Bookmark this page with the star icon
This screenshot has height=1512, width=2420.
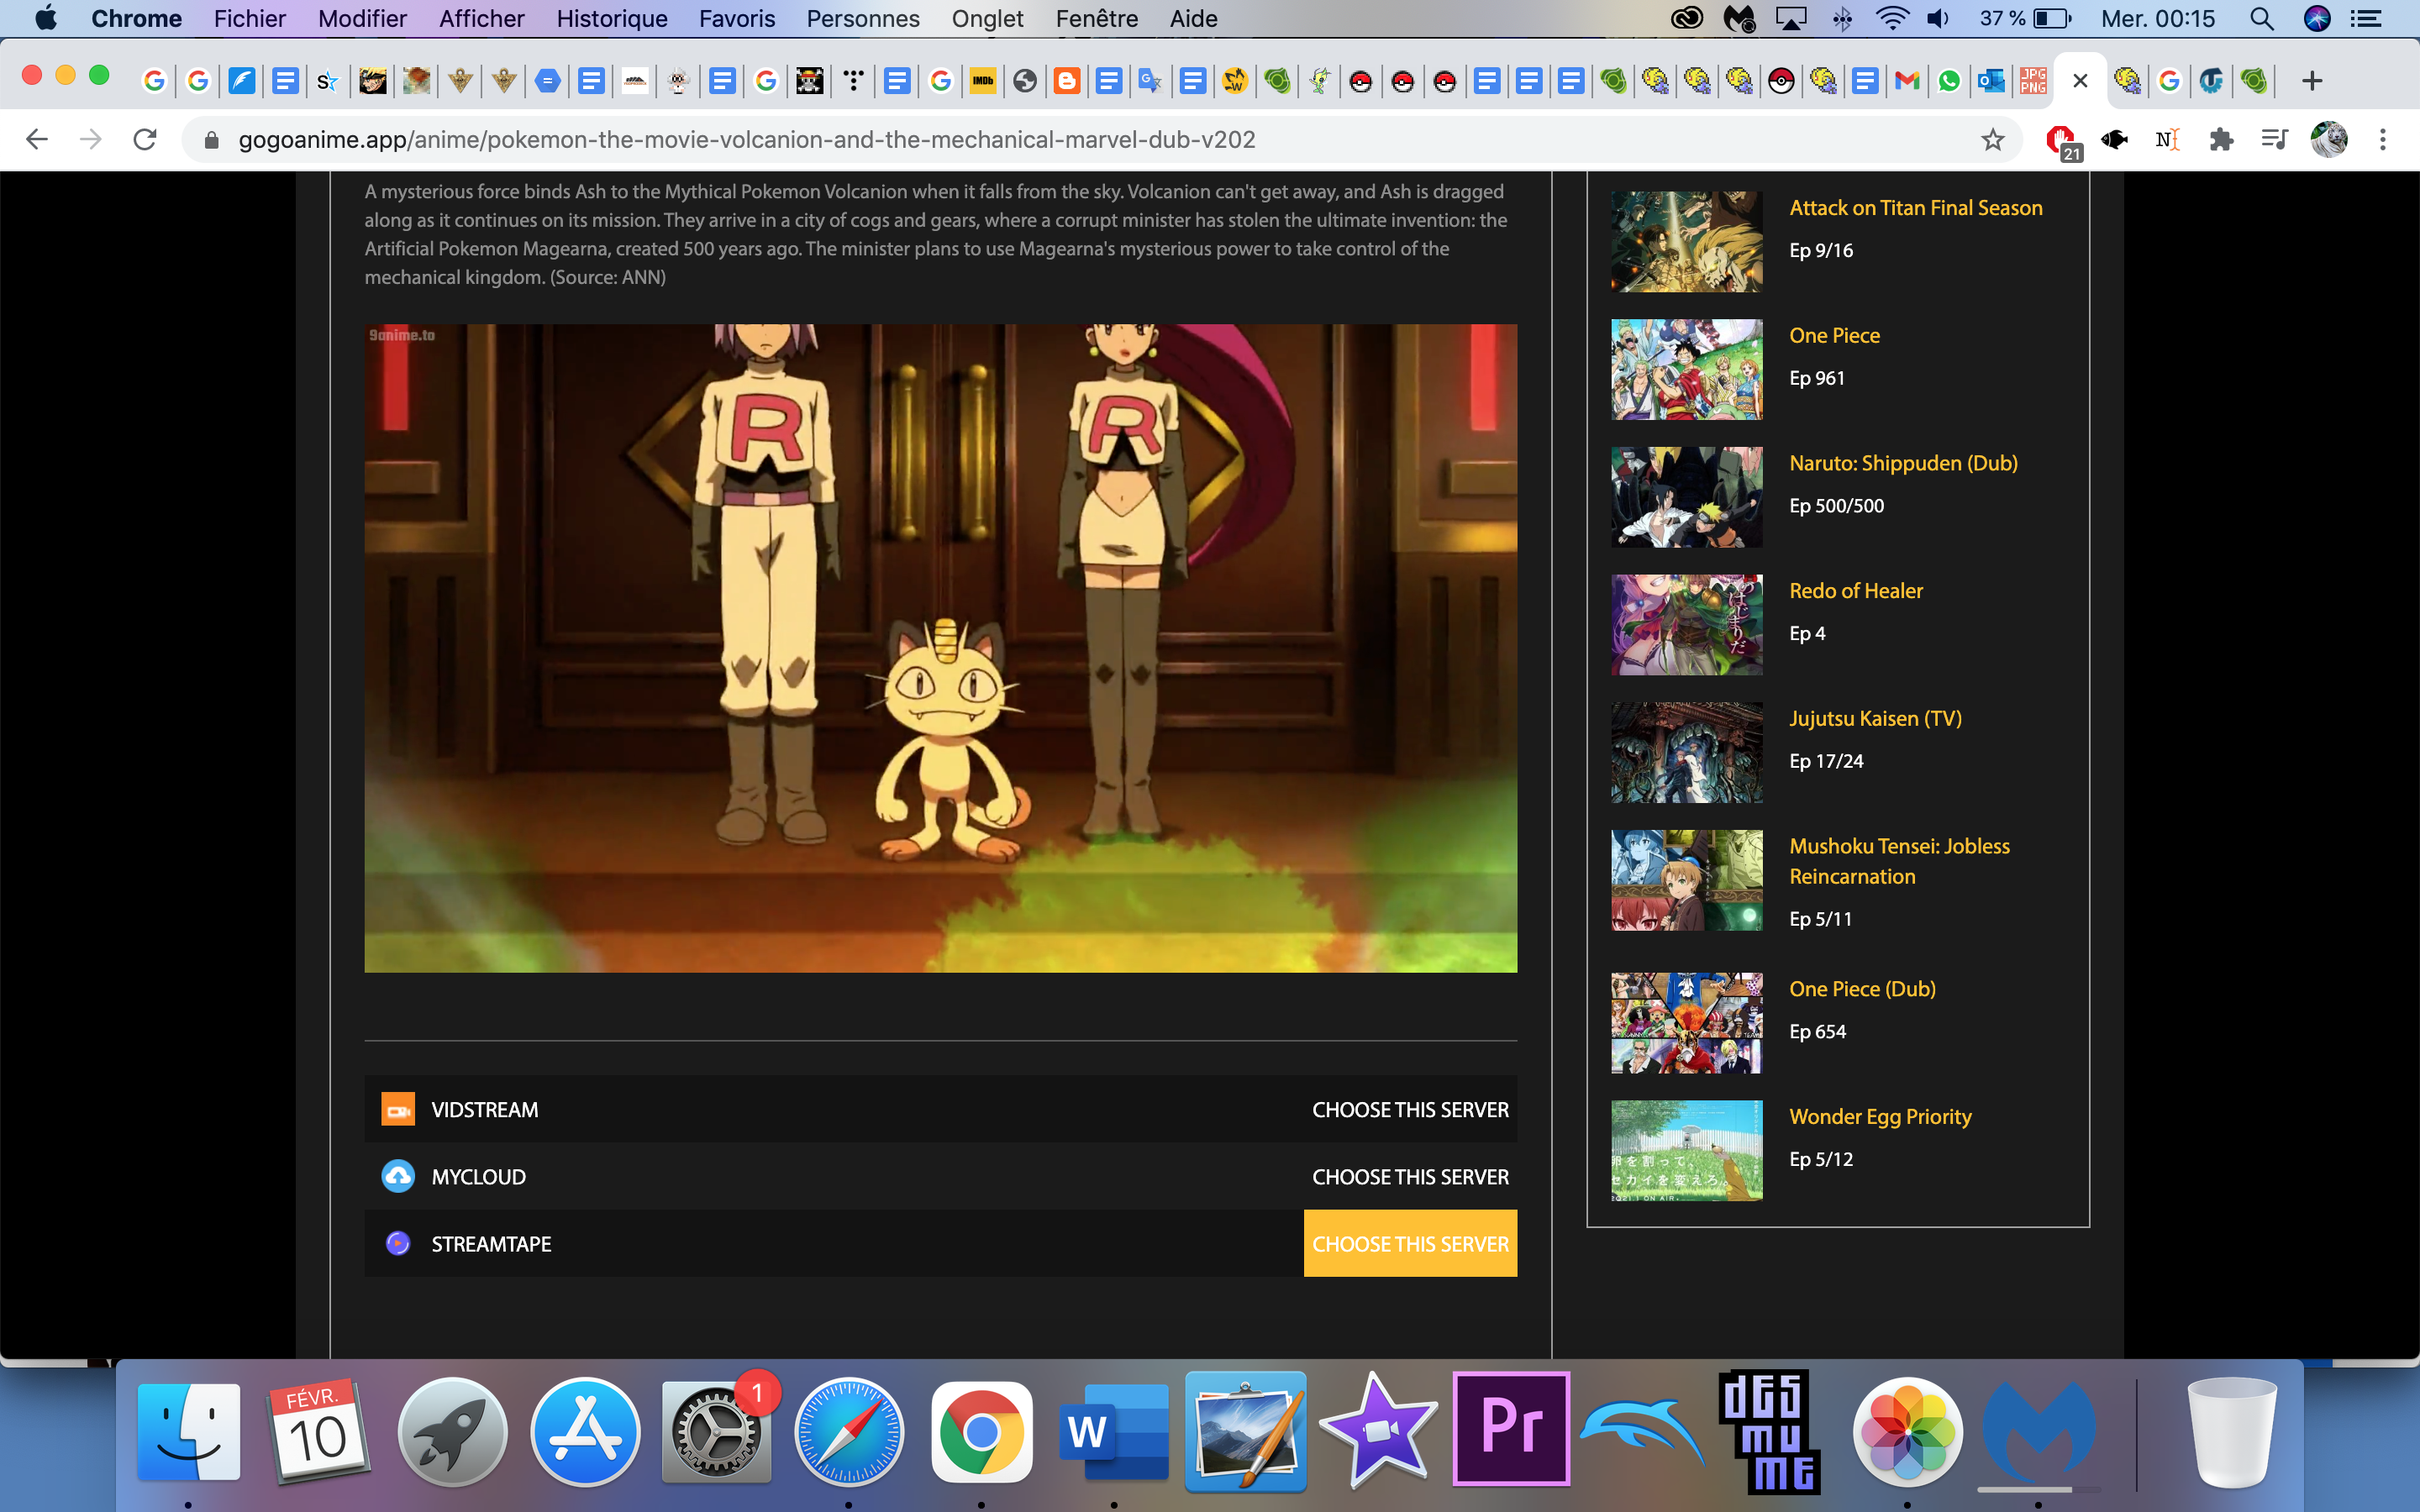coord(1992,139)
